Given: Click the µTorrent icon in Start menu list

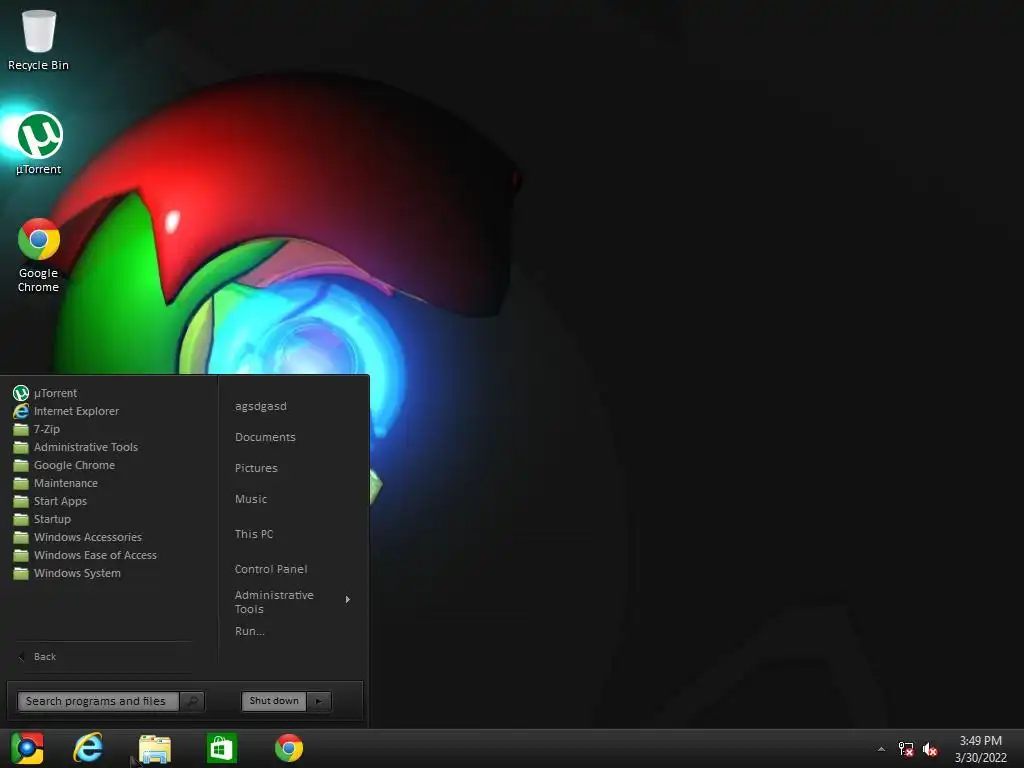Looking at the screenshot, I should 21,393.
